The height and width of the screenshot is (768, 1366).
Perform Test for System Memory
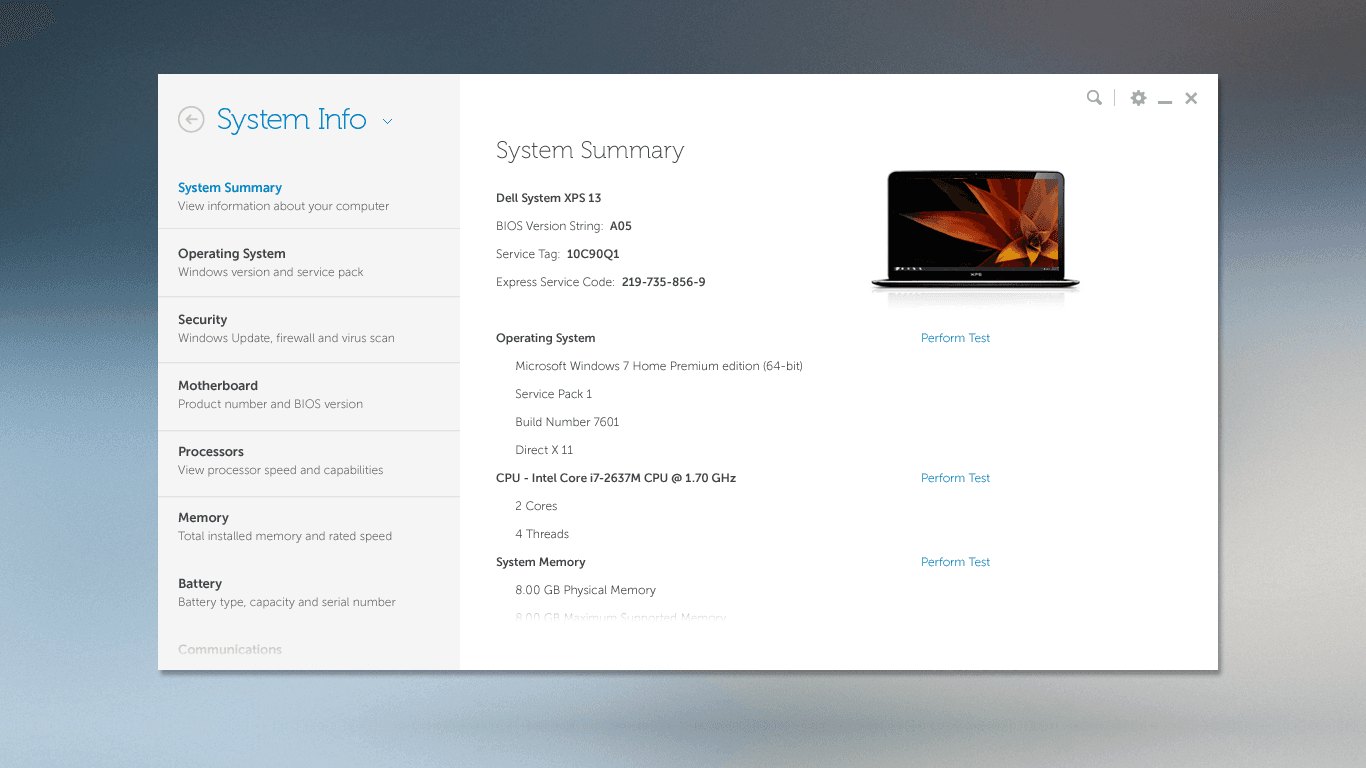[955, 562]
